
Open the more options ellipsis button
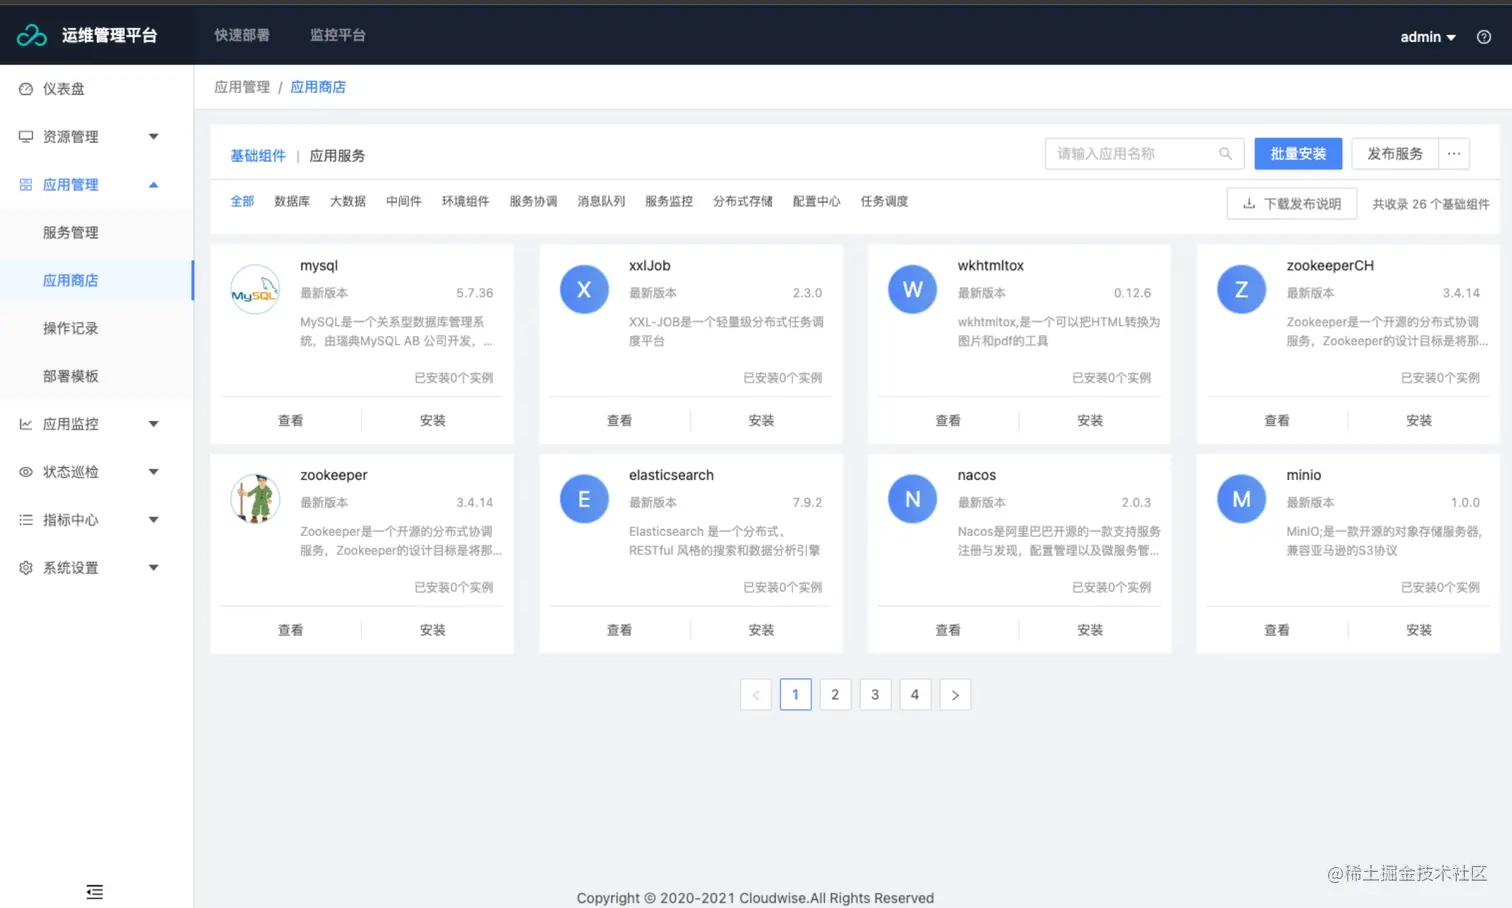tap(1454, 154)
